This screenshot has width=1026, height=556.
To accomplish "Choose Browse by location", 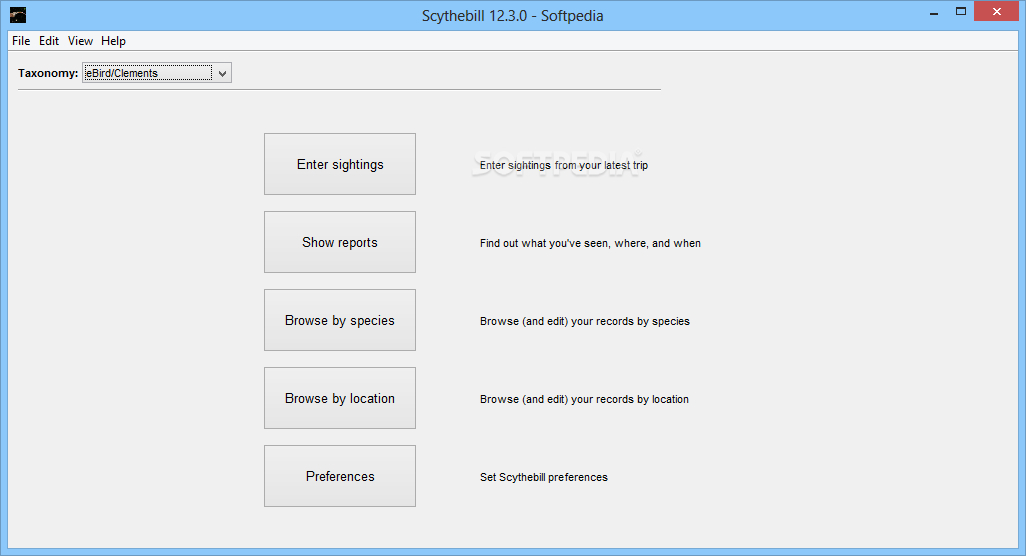I will click(340, 398).
